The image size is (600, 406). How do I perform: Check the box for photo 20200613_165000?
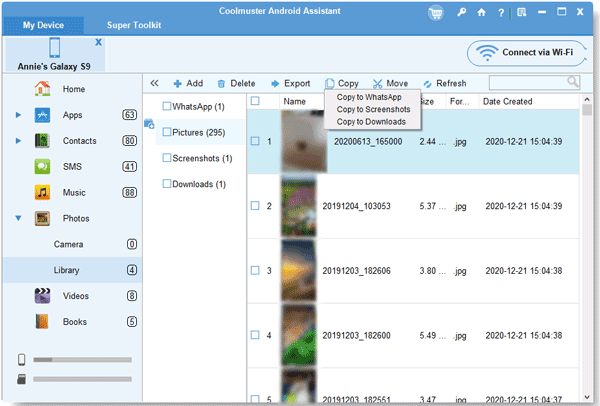pos(255,141)
